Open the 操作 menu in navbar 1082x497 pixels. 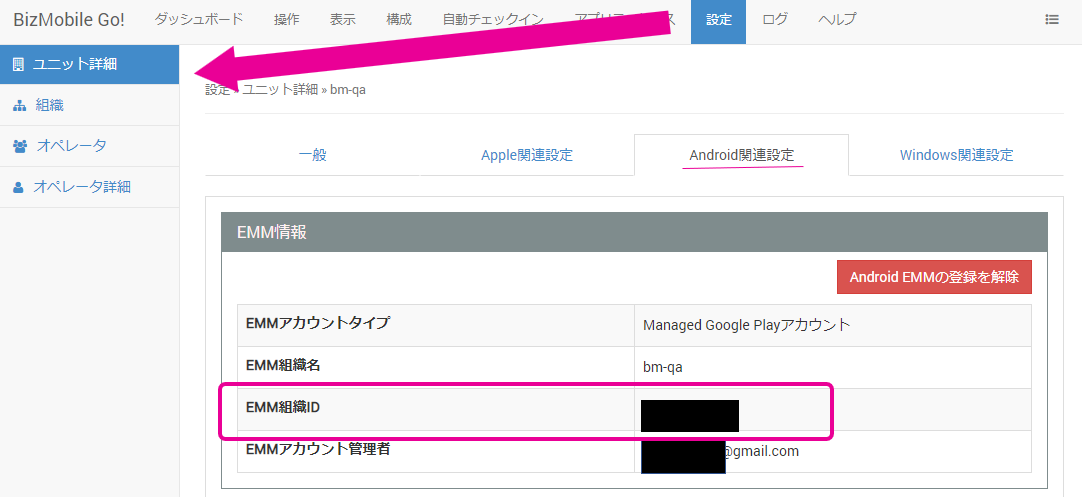[x=286, y=19]
